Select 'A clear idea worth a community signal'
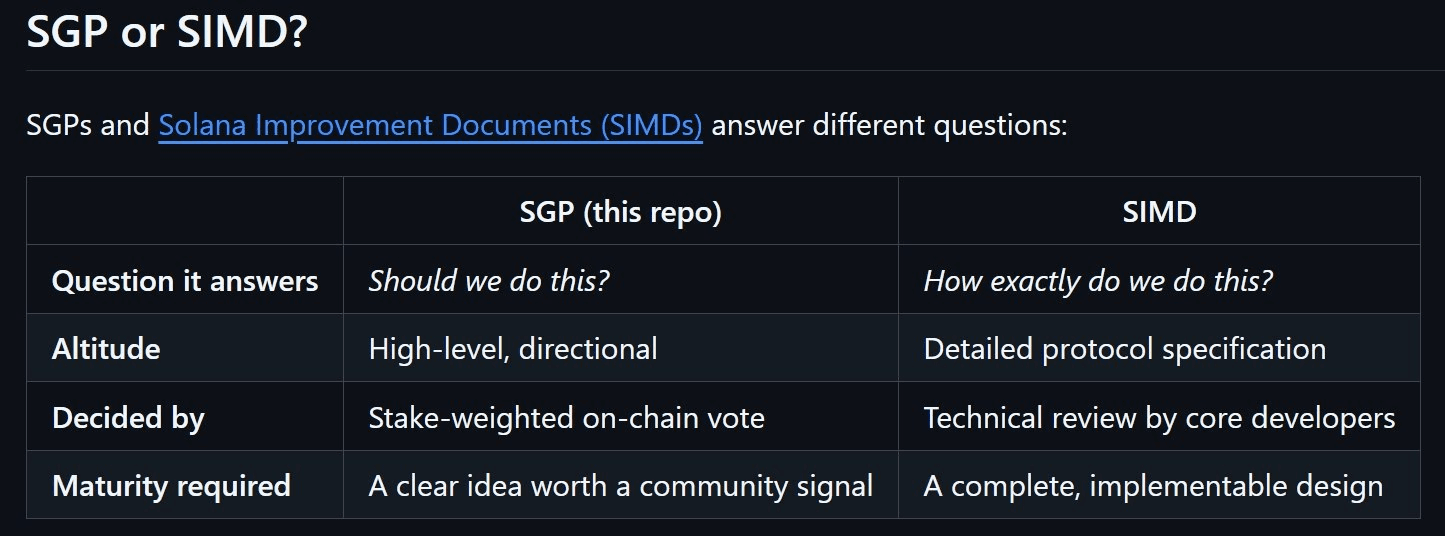 coord(620,486)
